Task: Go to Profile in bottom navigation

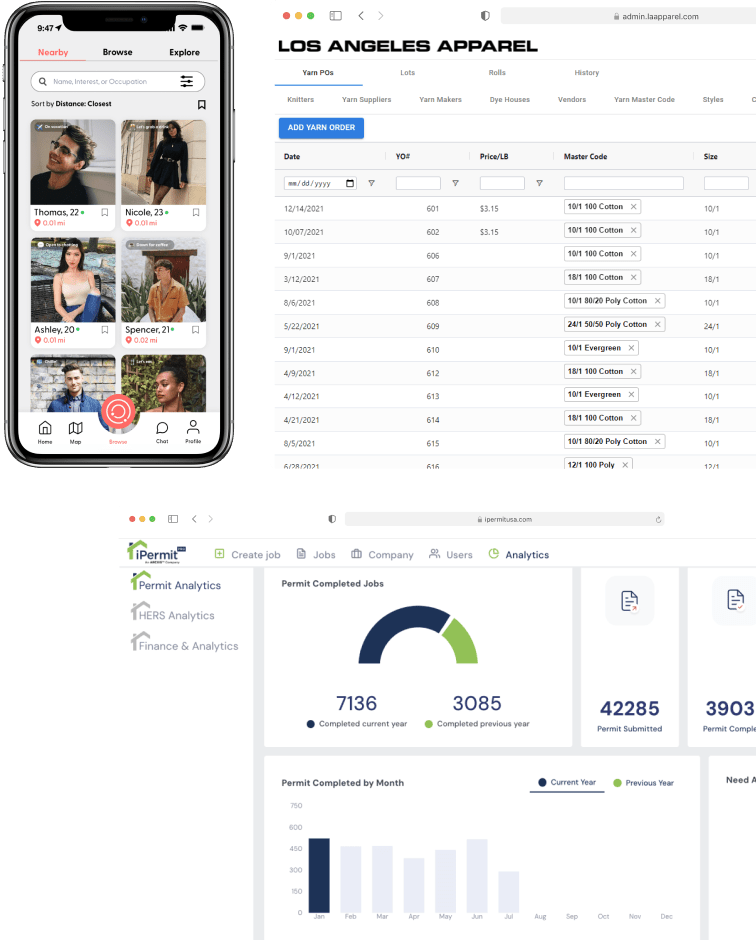Action: pyautogui.click(x=193, y=430)
